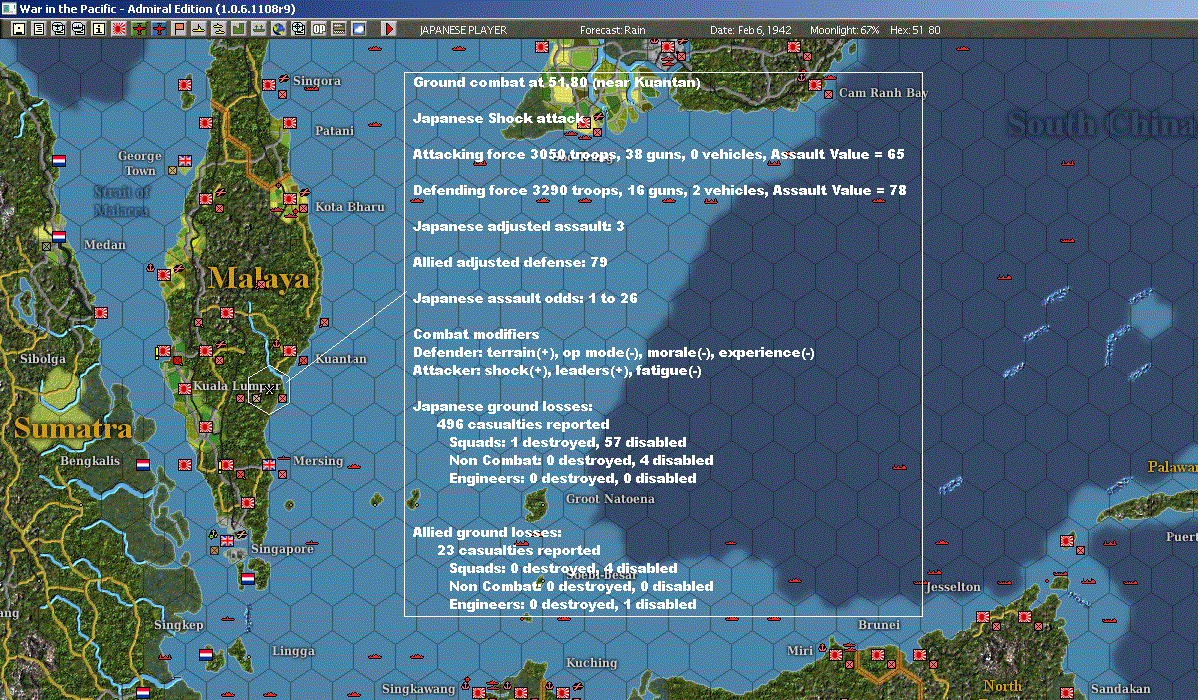1198x700 pixels.
Task: Click the 'Date: Feb 6, 1942' text
Action: click(x=751, y=30)
